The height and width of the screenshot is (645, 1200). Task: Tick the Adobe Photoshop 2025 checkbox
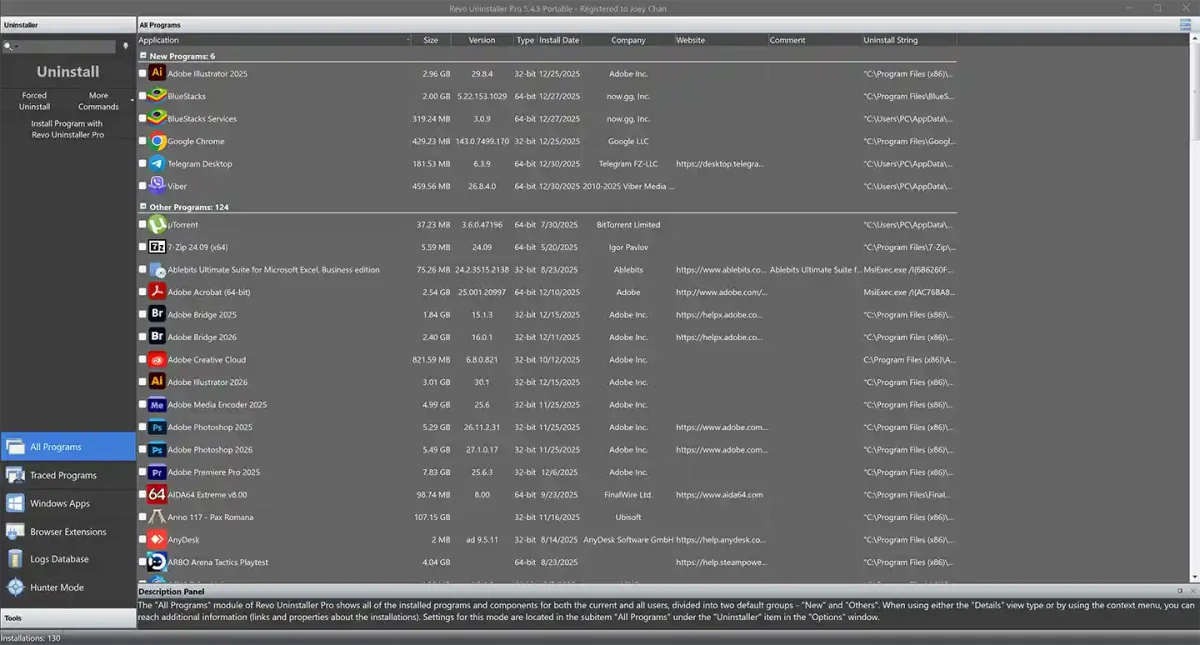(142, 427)
